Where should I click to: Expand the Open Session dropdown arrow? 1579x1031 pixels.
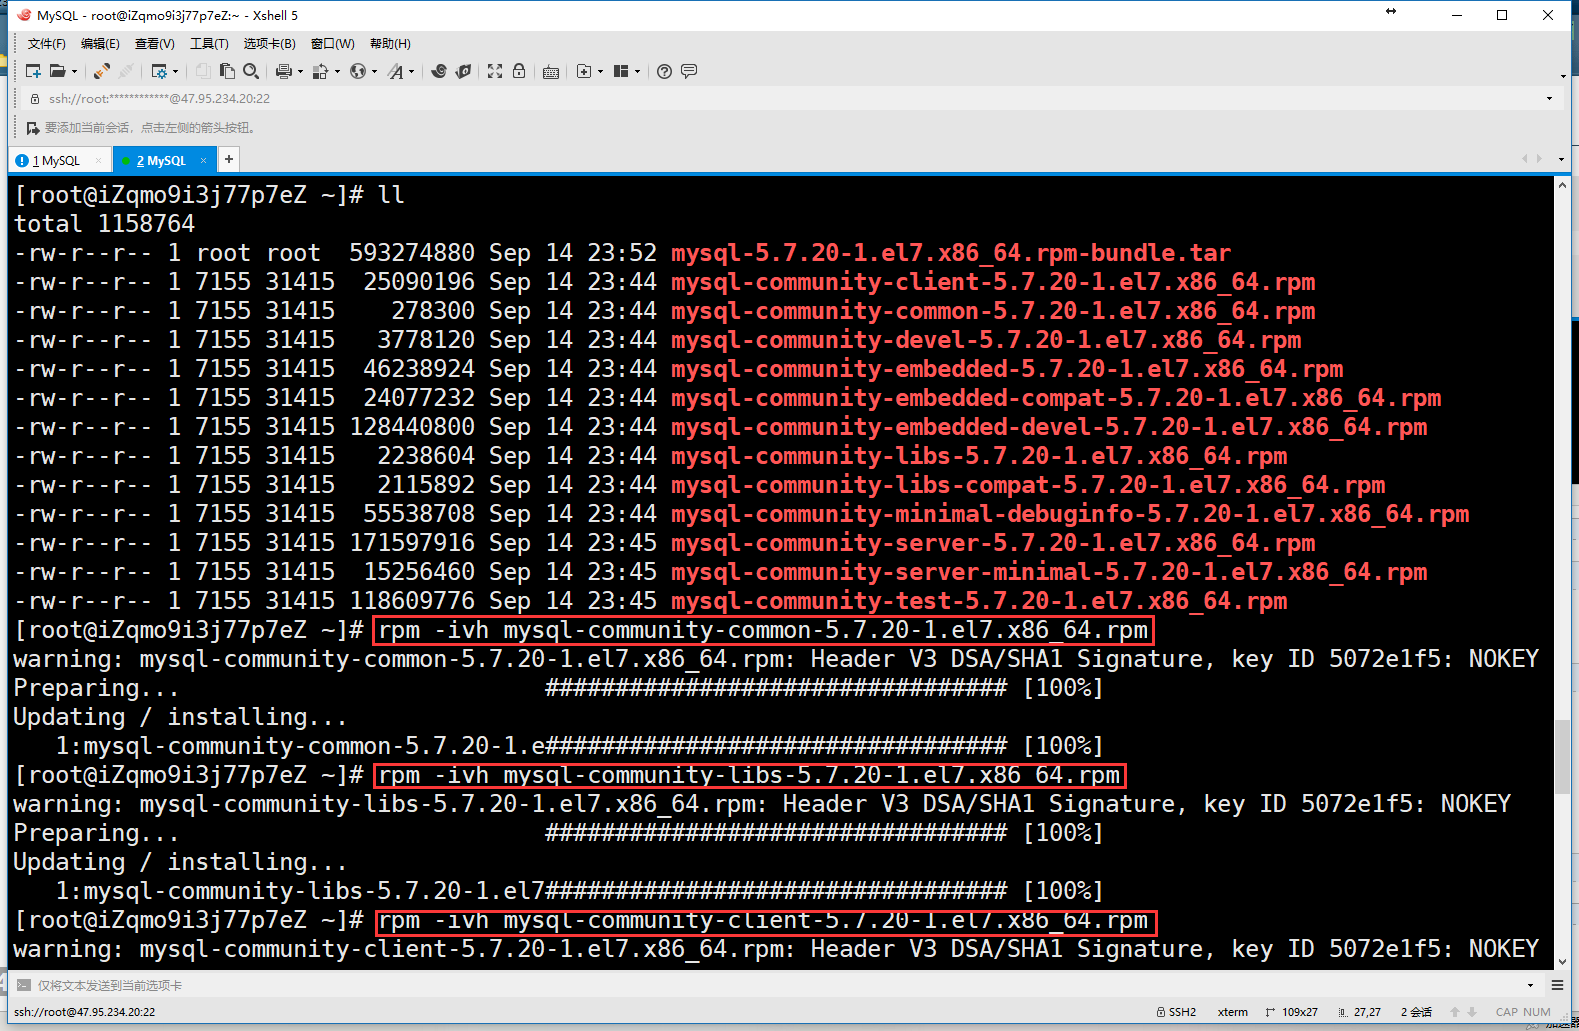coord(74,72)
